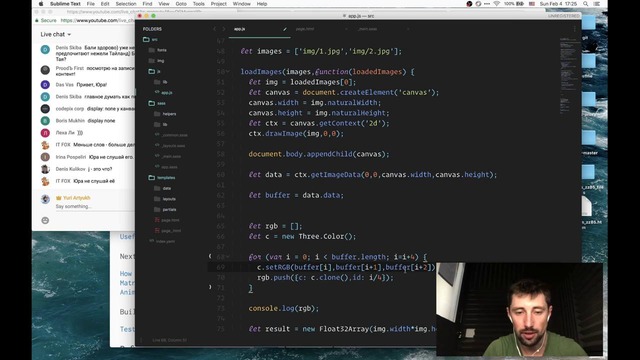The height and width of the screenshot is (360, 640).
Task: Click Irina Pospelri avatar in chat
Action: tap(45, 157)
